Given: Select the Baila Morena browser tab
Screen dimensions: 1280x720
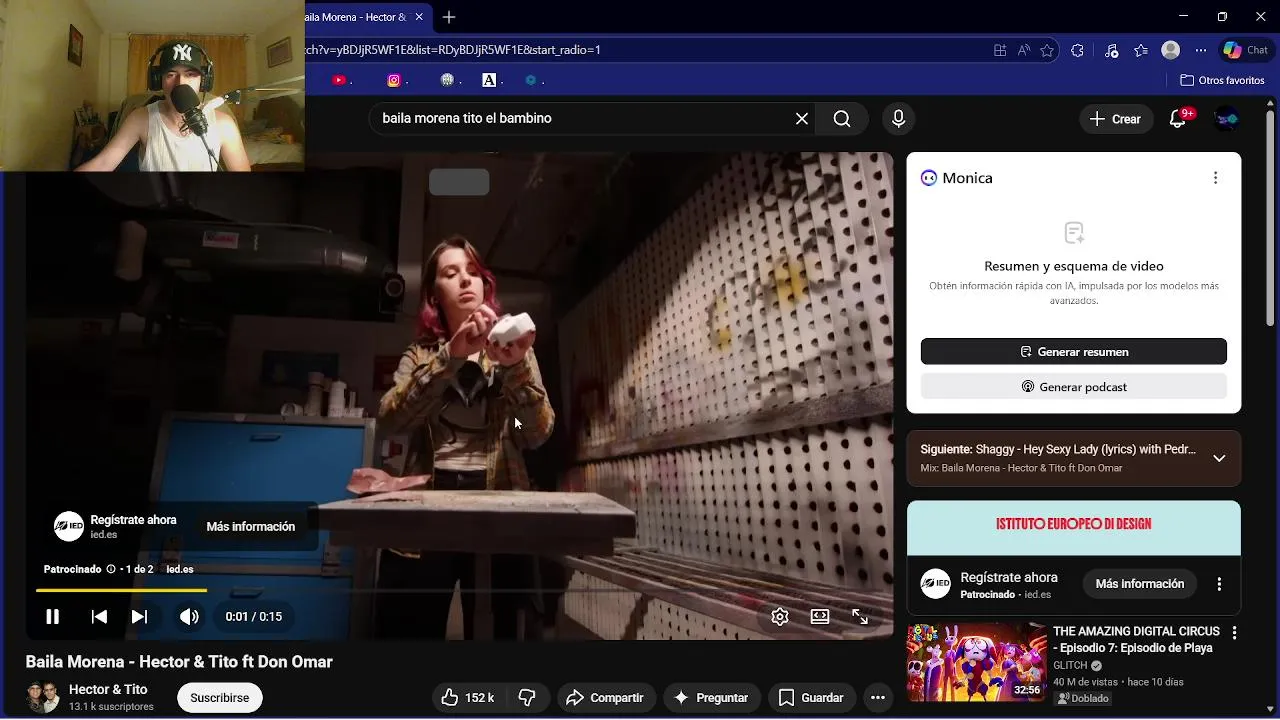Looking at the screenshot, I should [x=355, y=17].
